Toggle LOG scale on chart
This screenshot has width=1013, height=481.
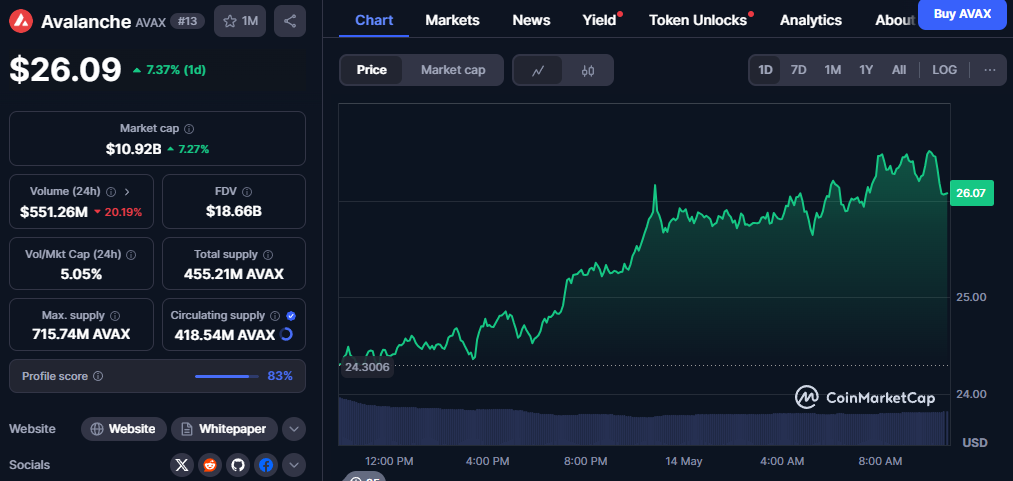click(x=945, y=70)
